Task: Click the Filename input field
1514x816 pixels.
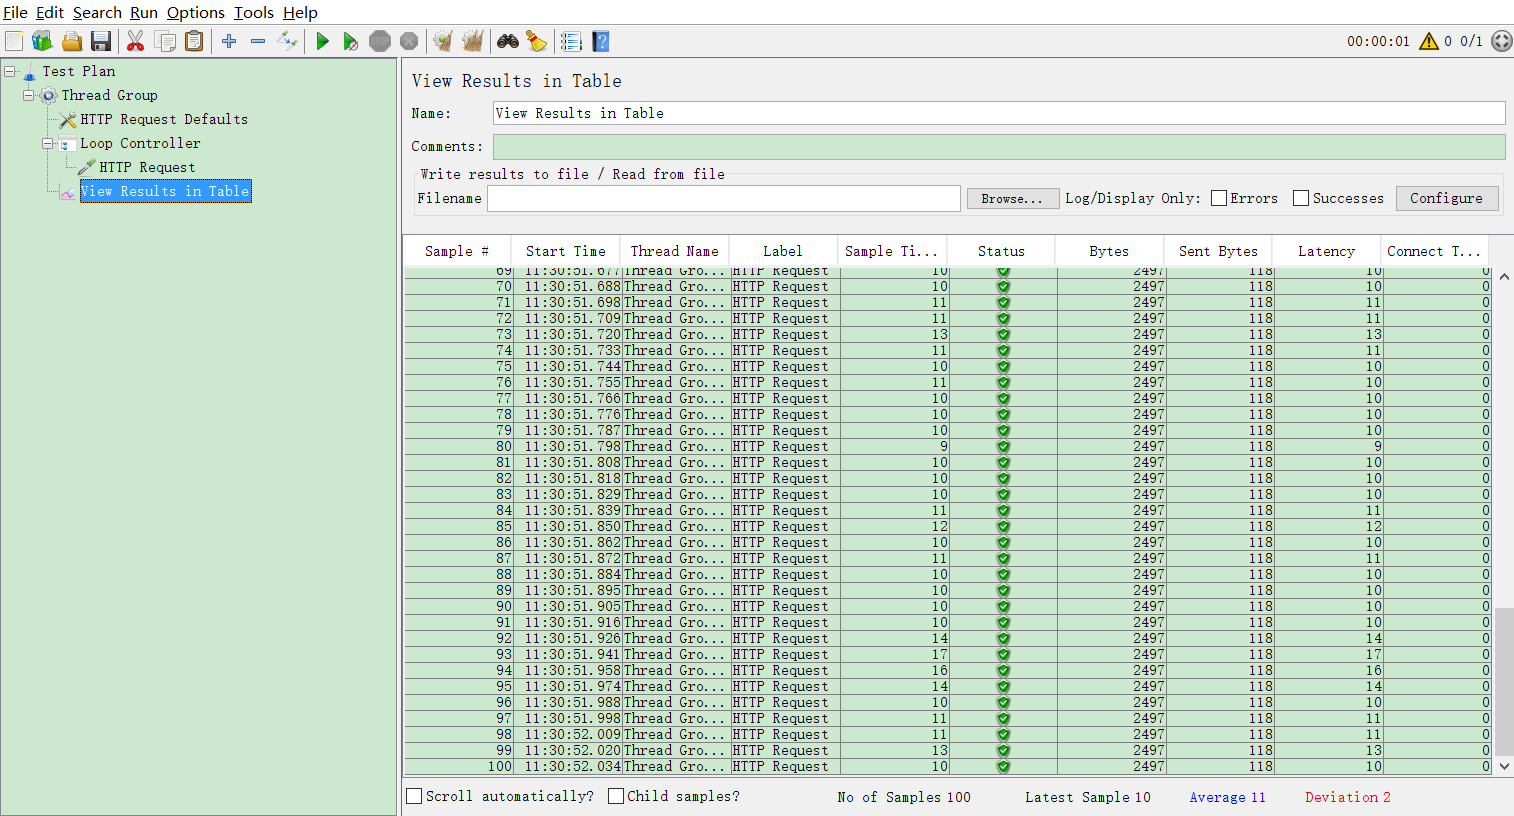Action: 723,198
